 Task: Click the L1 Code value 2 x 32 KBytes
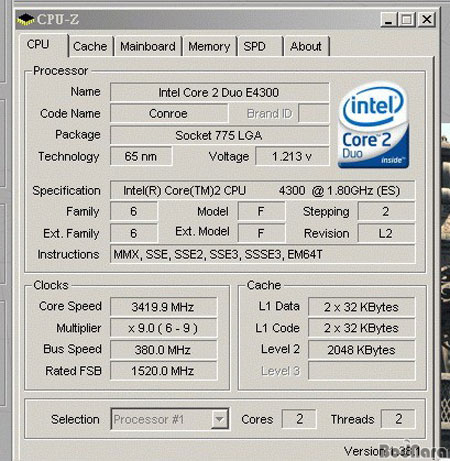click(x=361, y=328)
